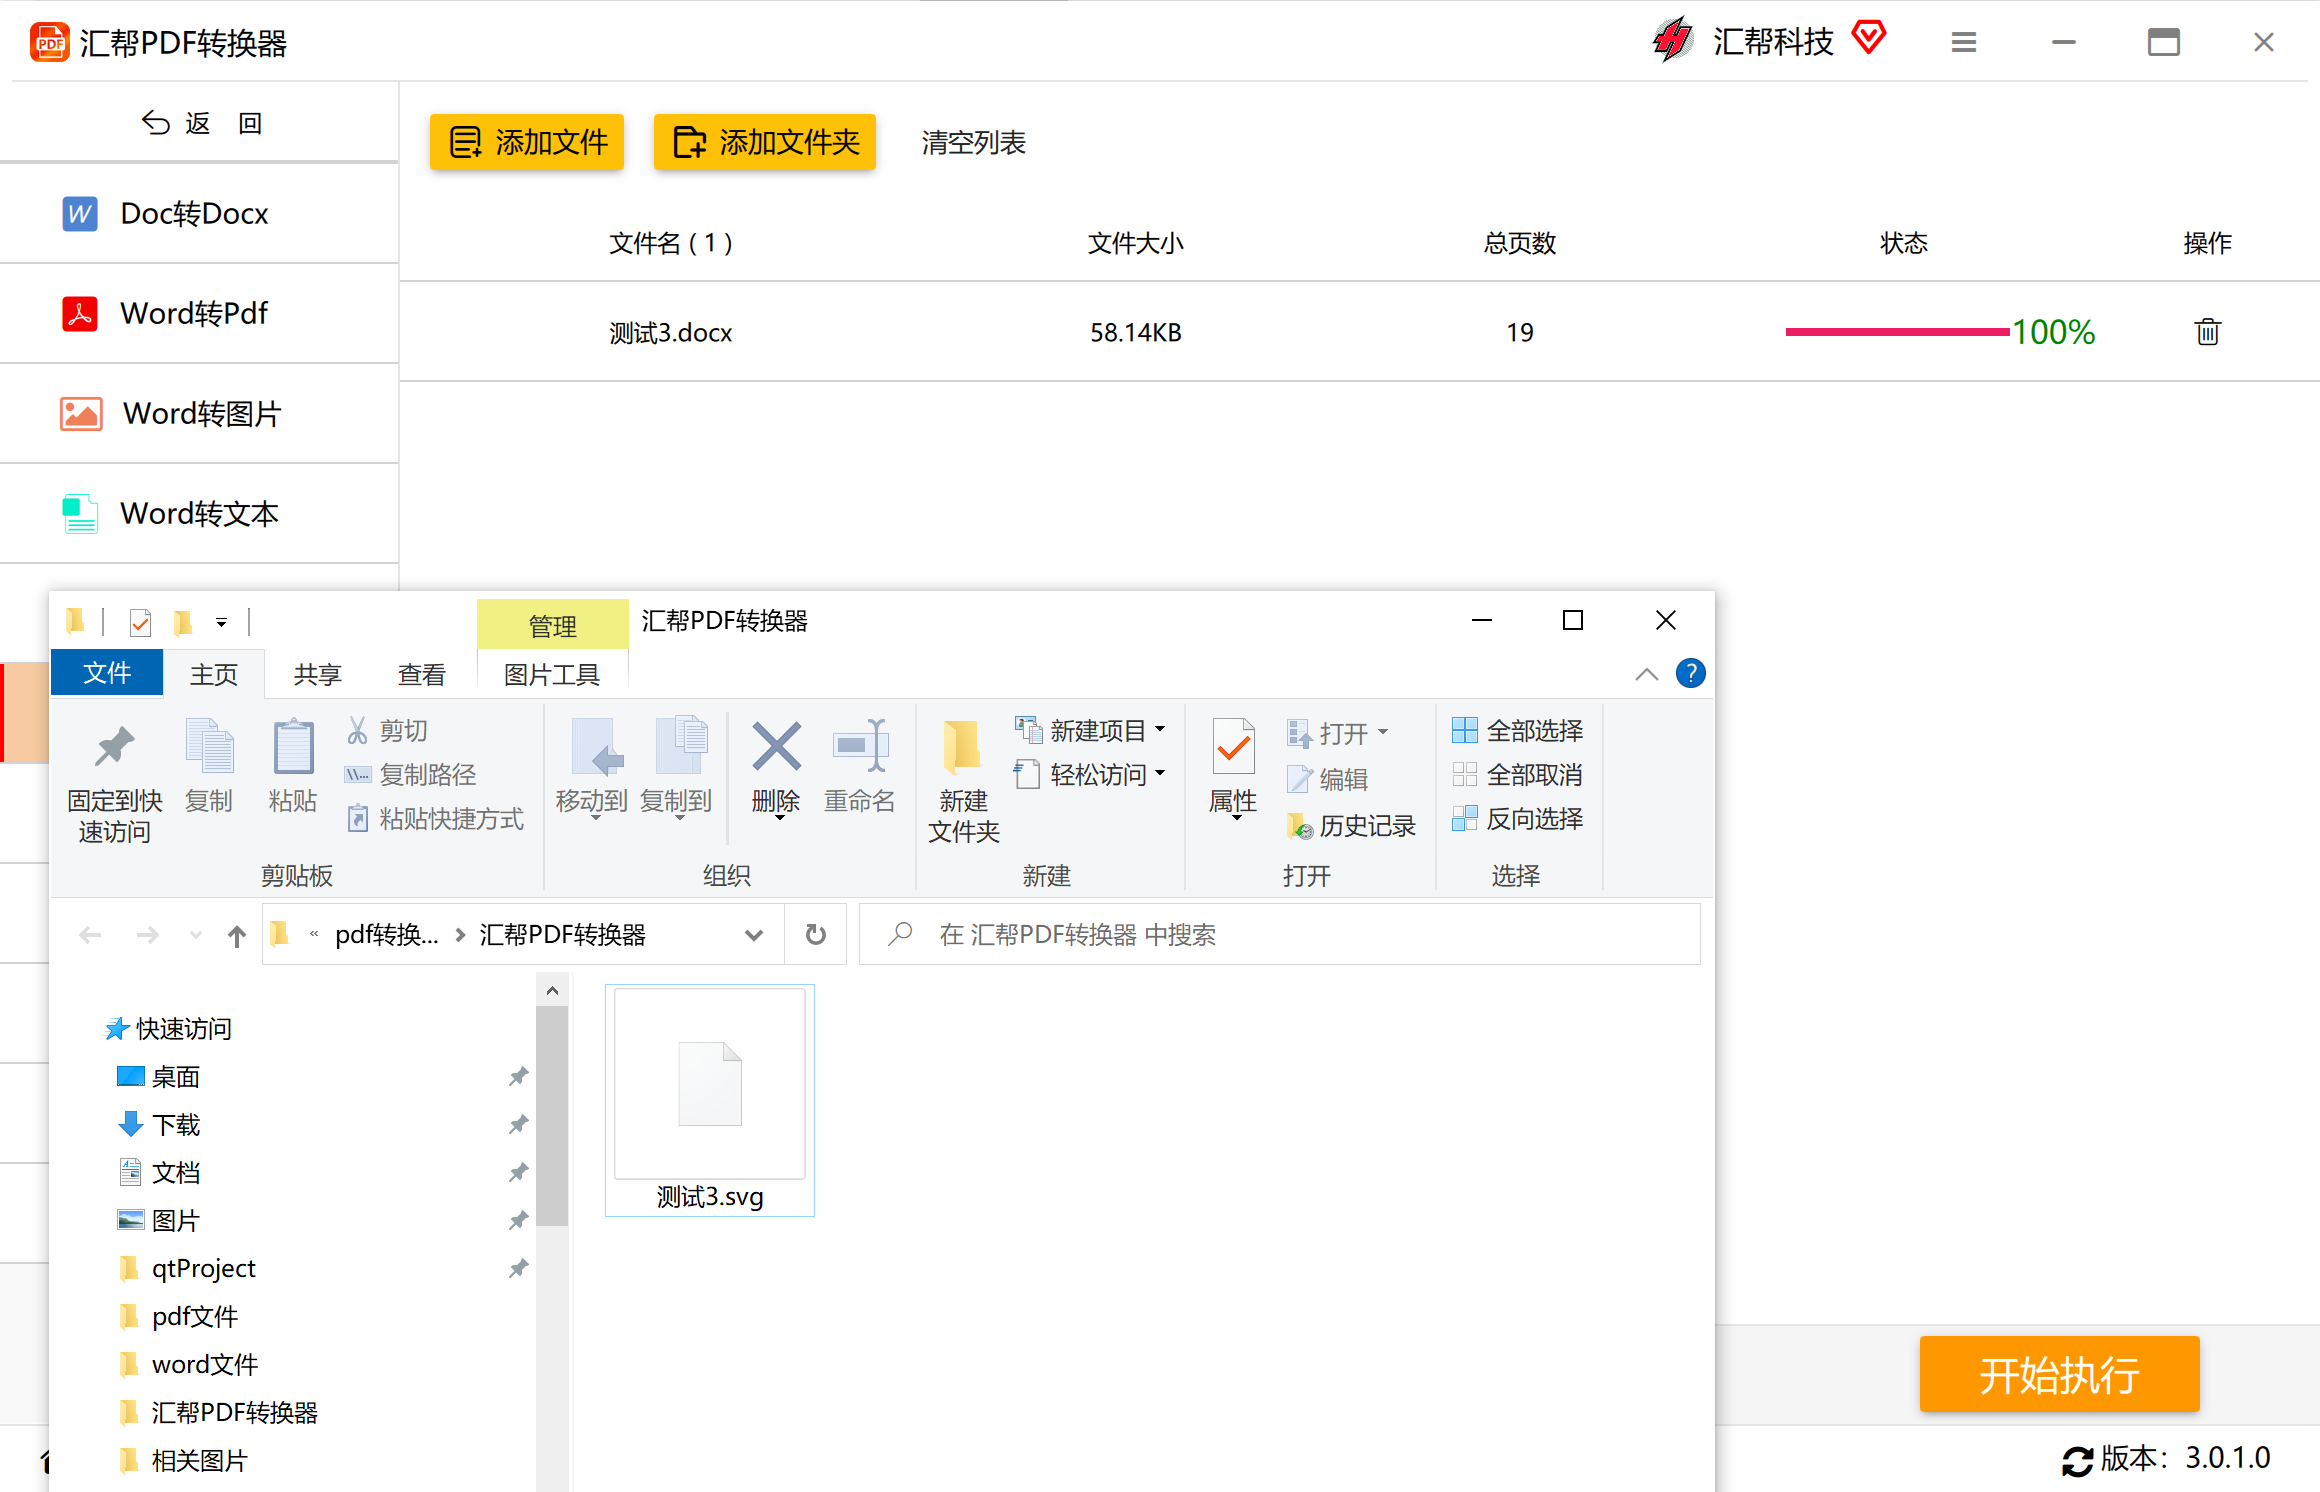Click the 复制 icon in the ribbon
The image size is (2320, 1492).
[209, 746]
